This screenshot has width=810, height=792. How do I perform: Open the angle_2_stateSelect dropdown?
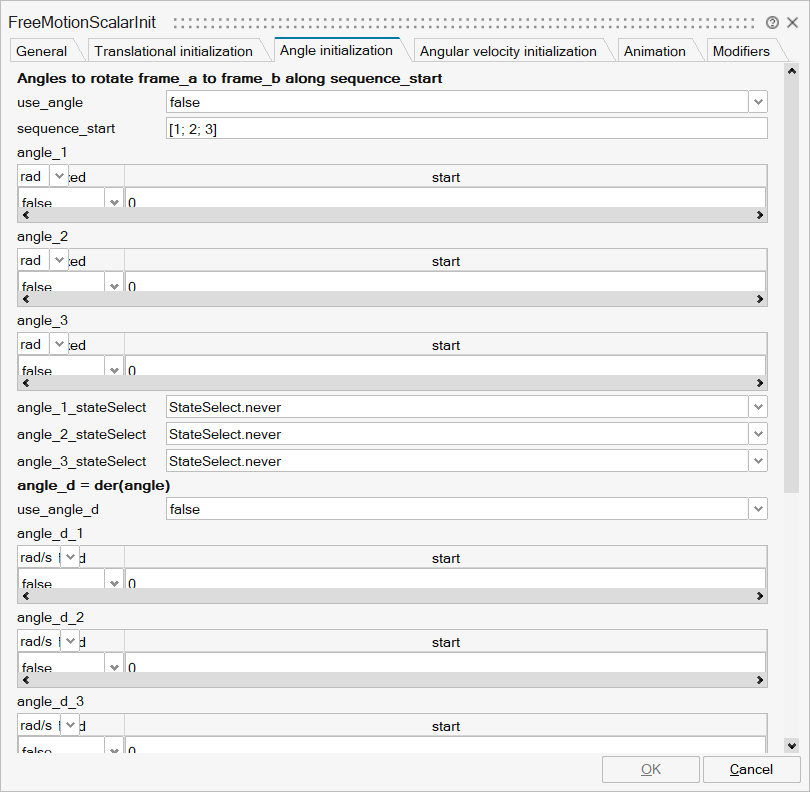click(x=758, y=434)
